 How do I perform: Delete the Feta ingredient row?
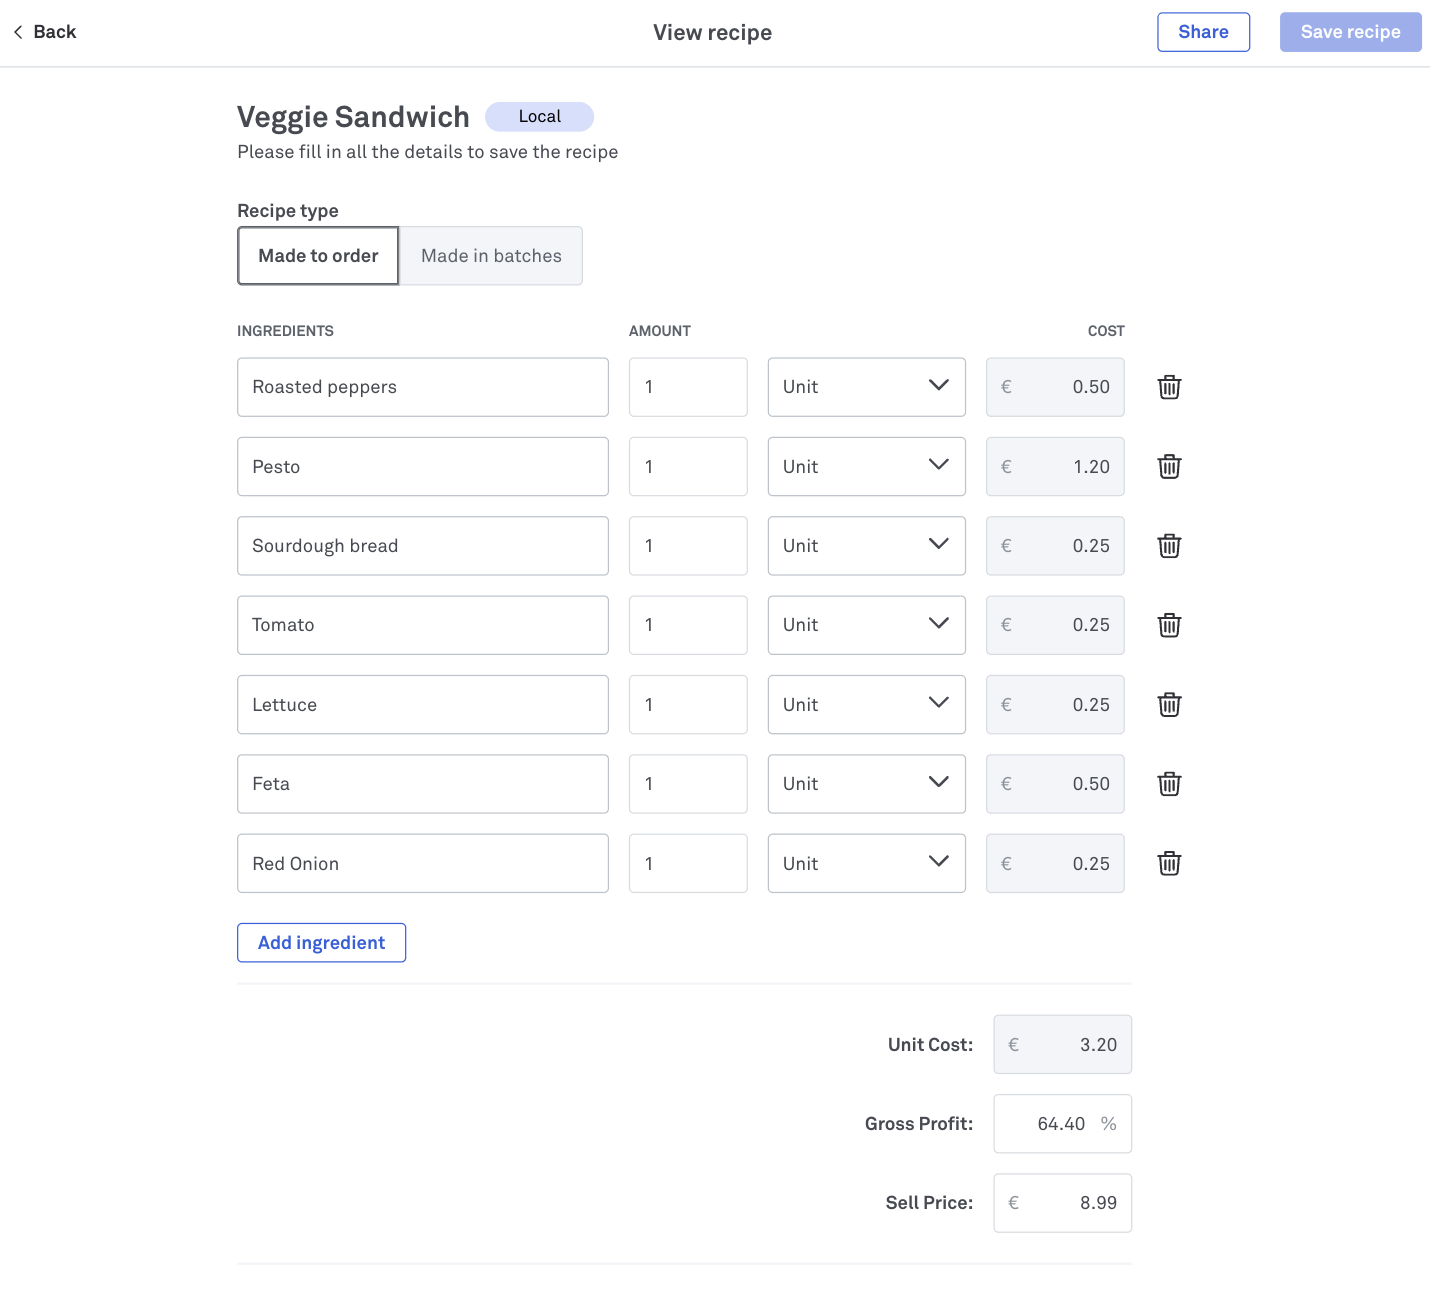[1169, 784]
